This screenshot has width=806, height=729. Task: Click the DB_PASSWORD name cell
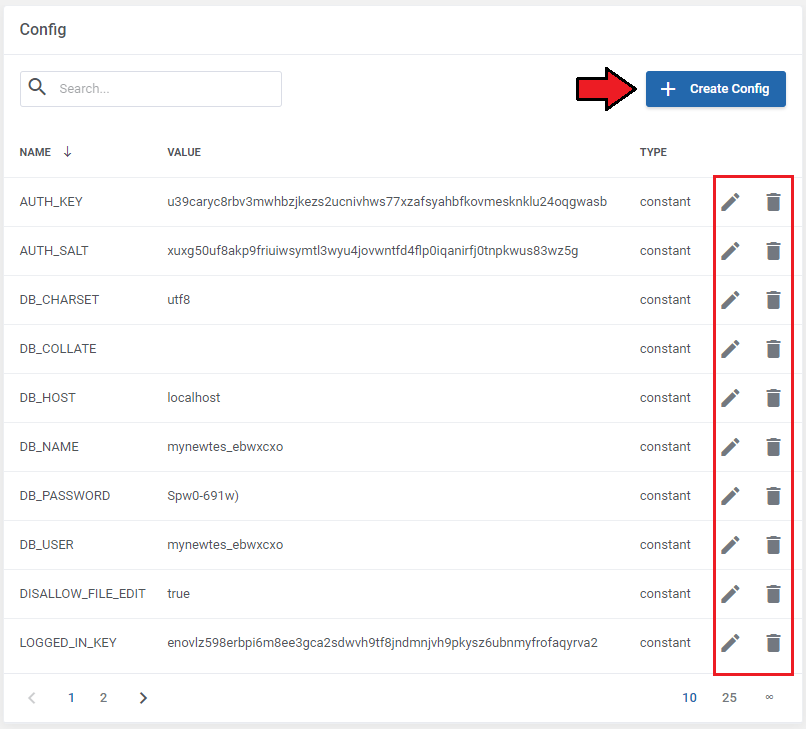tap(65, 496)
